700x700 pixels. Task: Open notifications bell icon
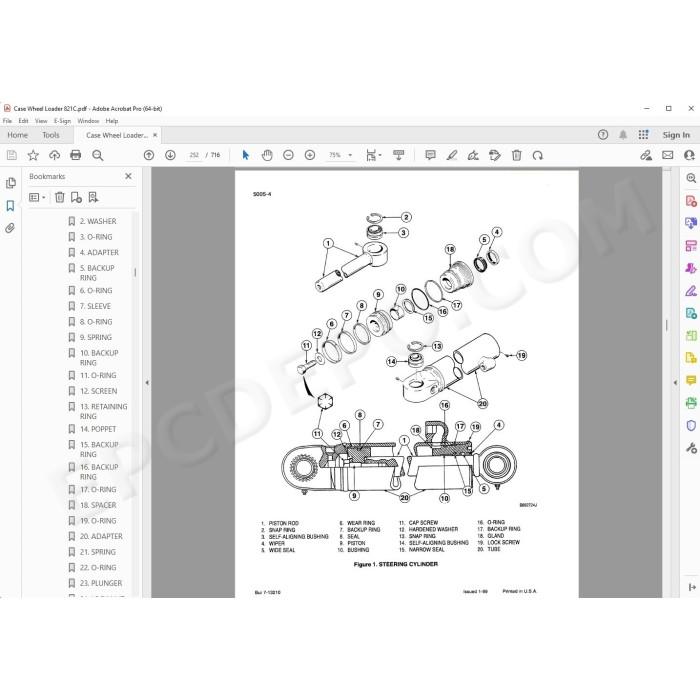click(x=623, y=135)
